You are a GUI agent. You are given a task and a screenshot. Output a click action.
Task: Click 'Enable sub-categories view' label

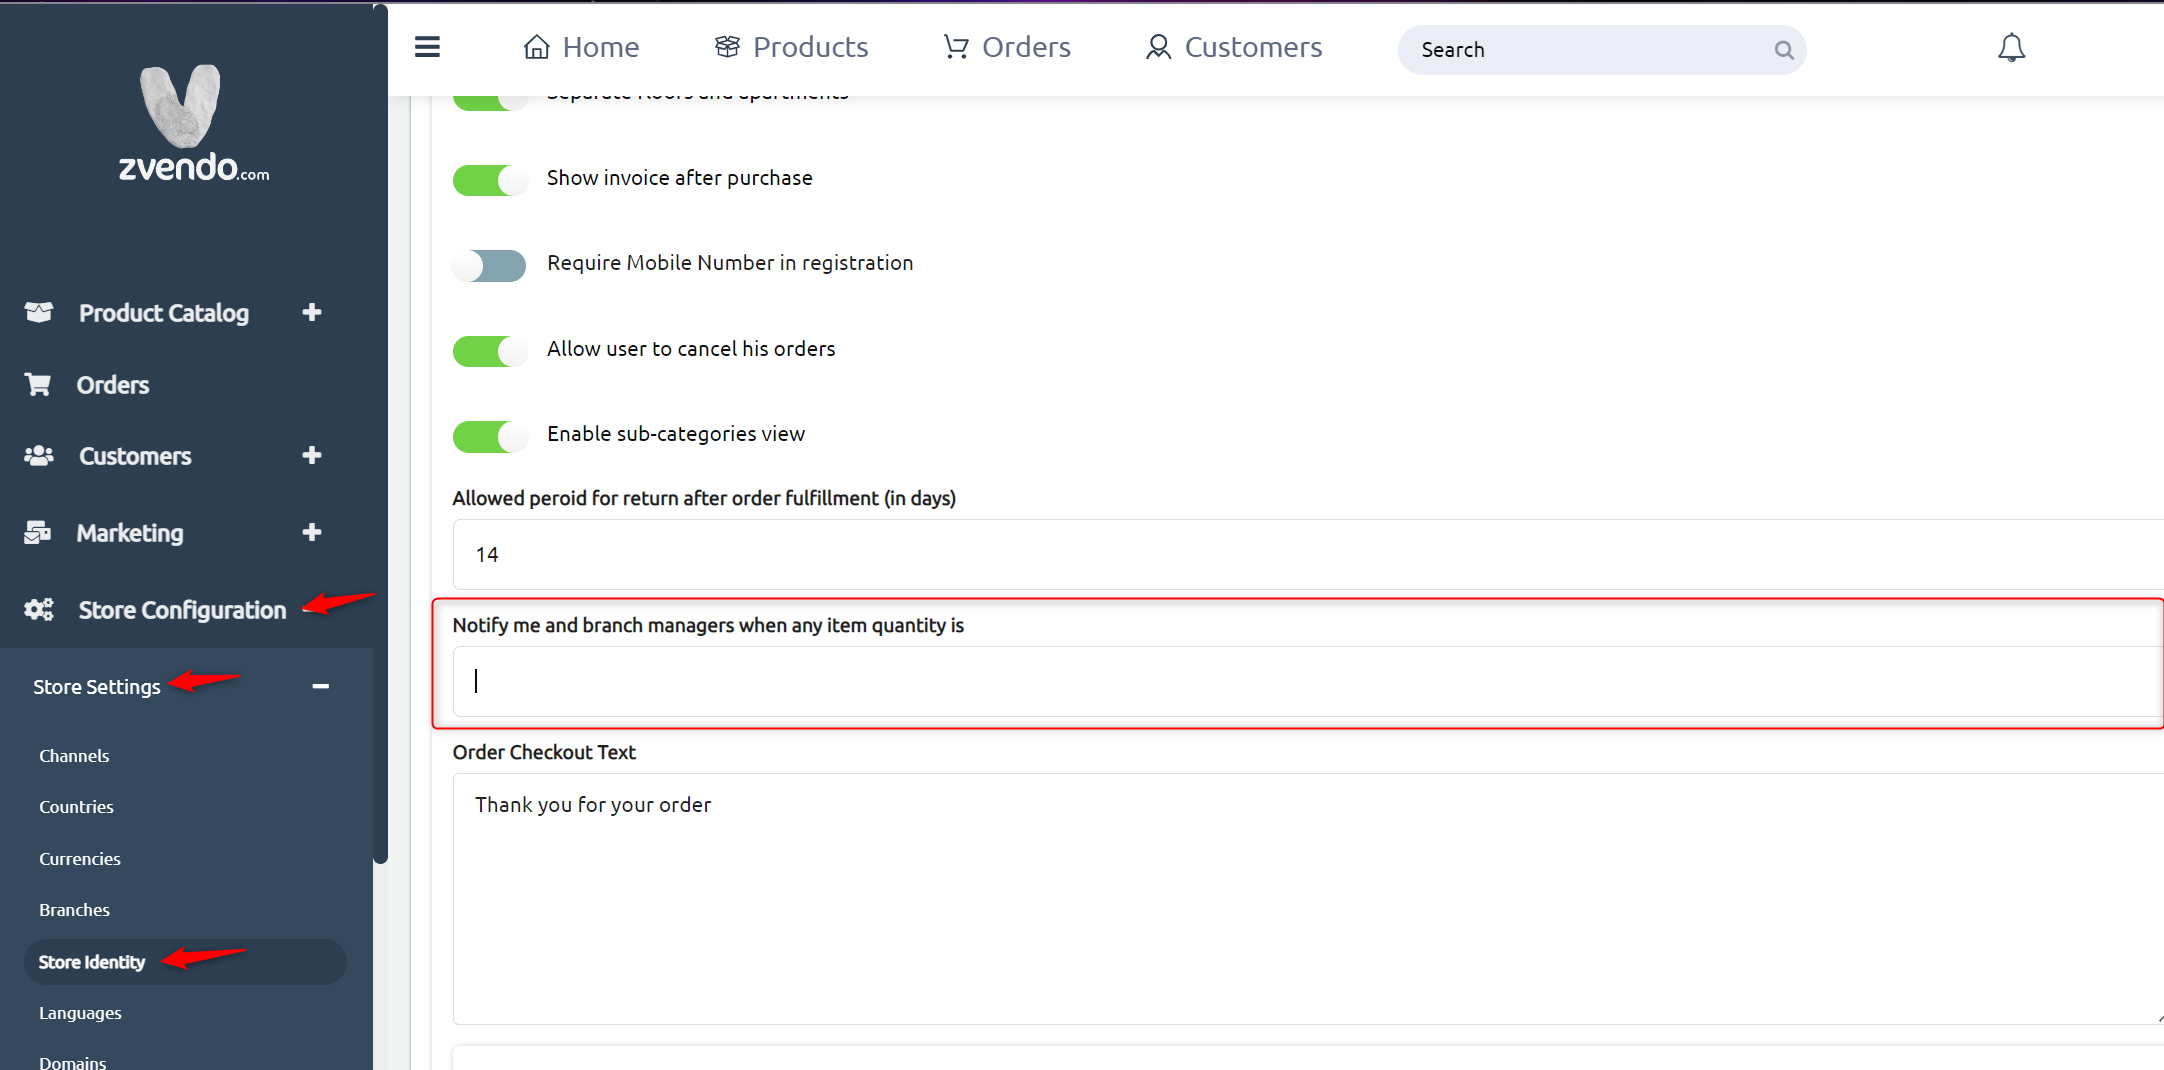click(x=676, y=434)
